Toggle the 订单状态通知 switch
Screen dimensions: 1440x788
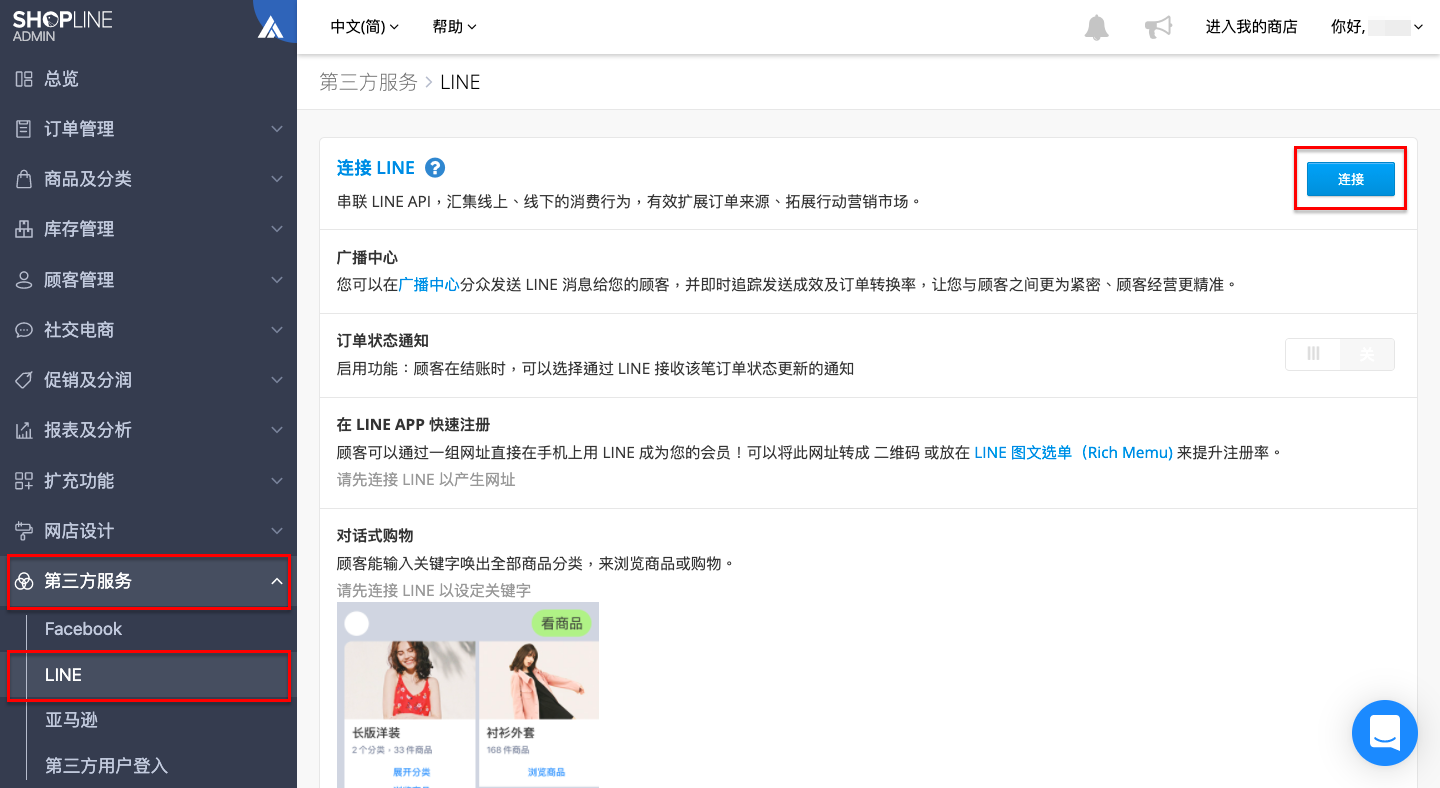click(x=1340, y=354)
